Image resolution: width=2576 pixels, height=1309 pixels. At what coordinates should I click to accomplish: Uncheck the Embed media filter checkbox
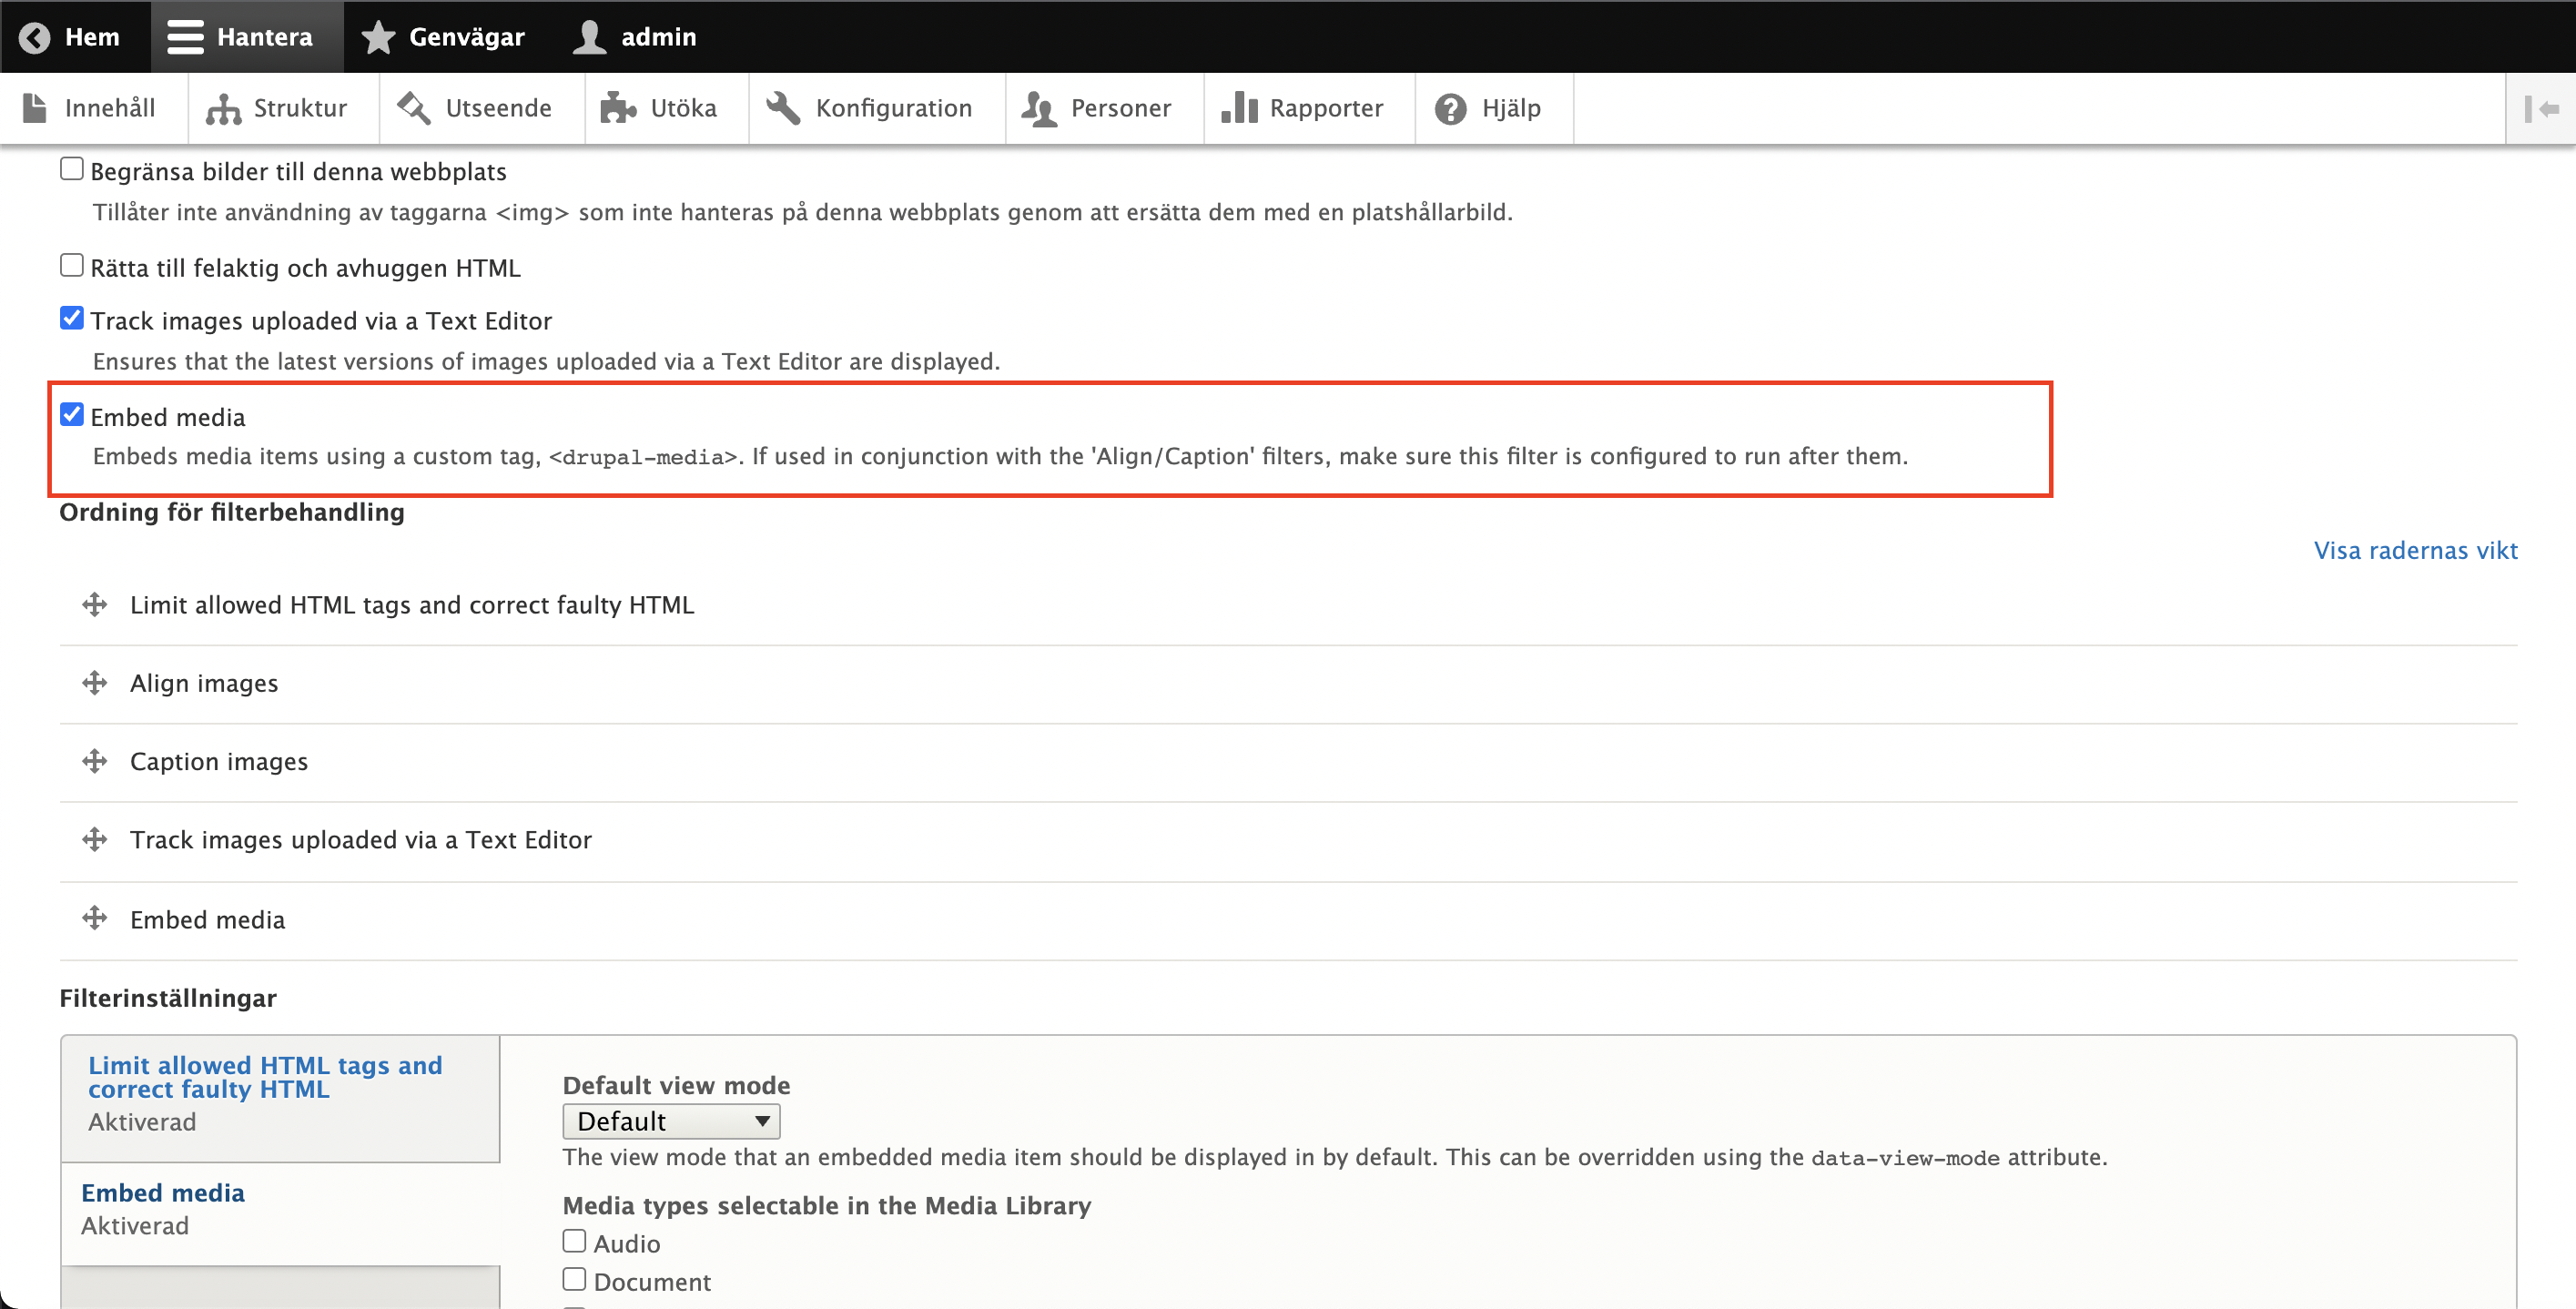(x=72, y=415)
